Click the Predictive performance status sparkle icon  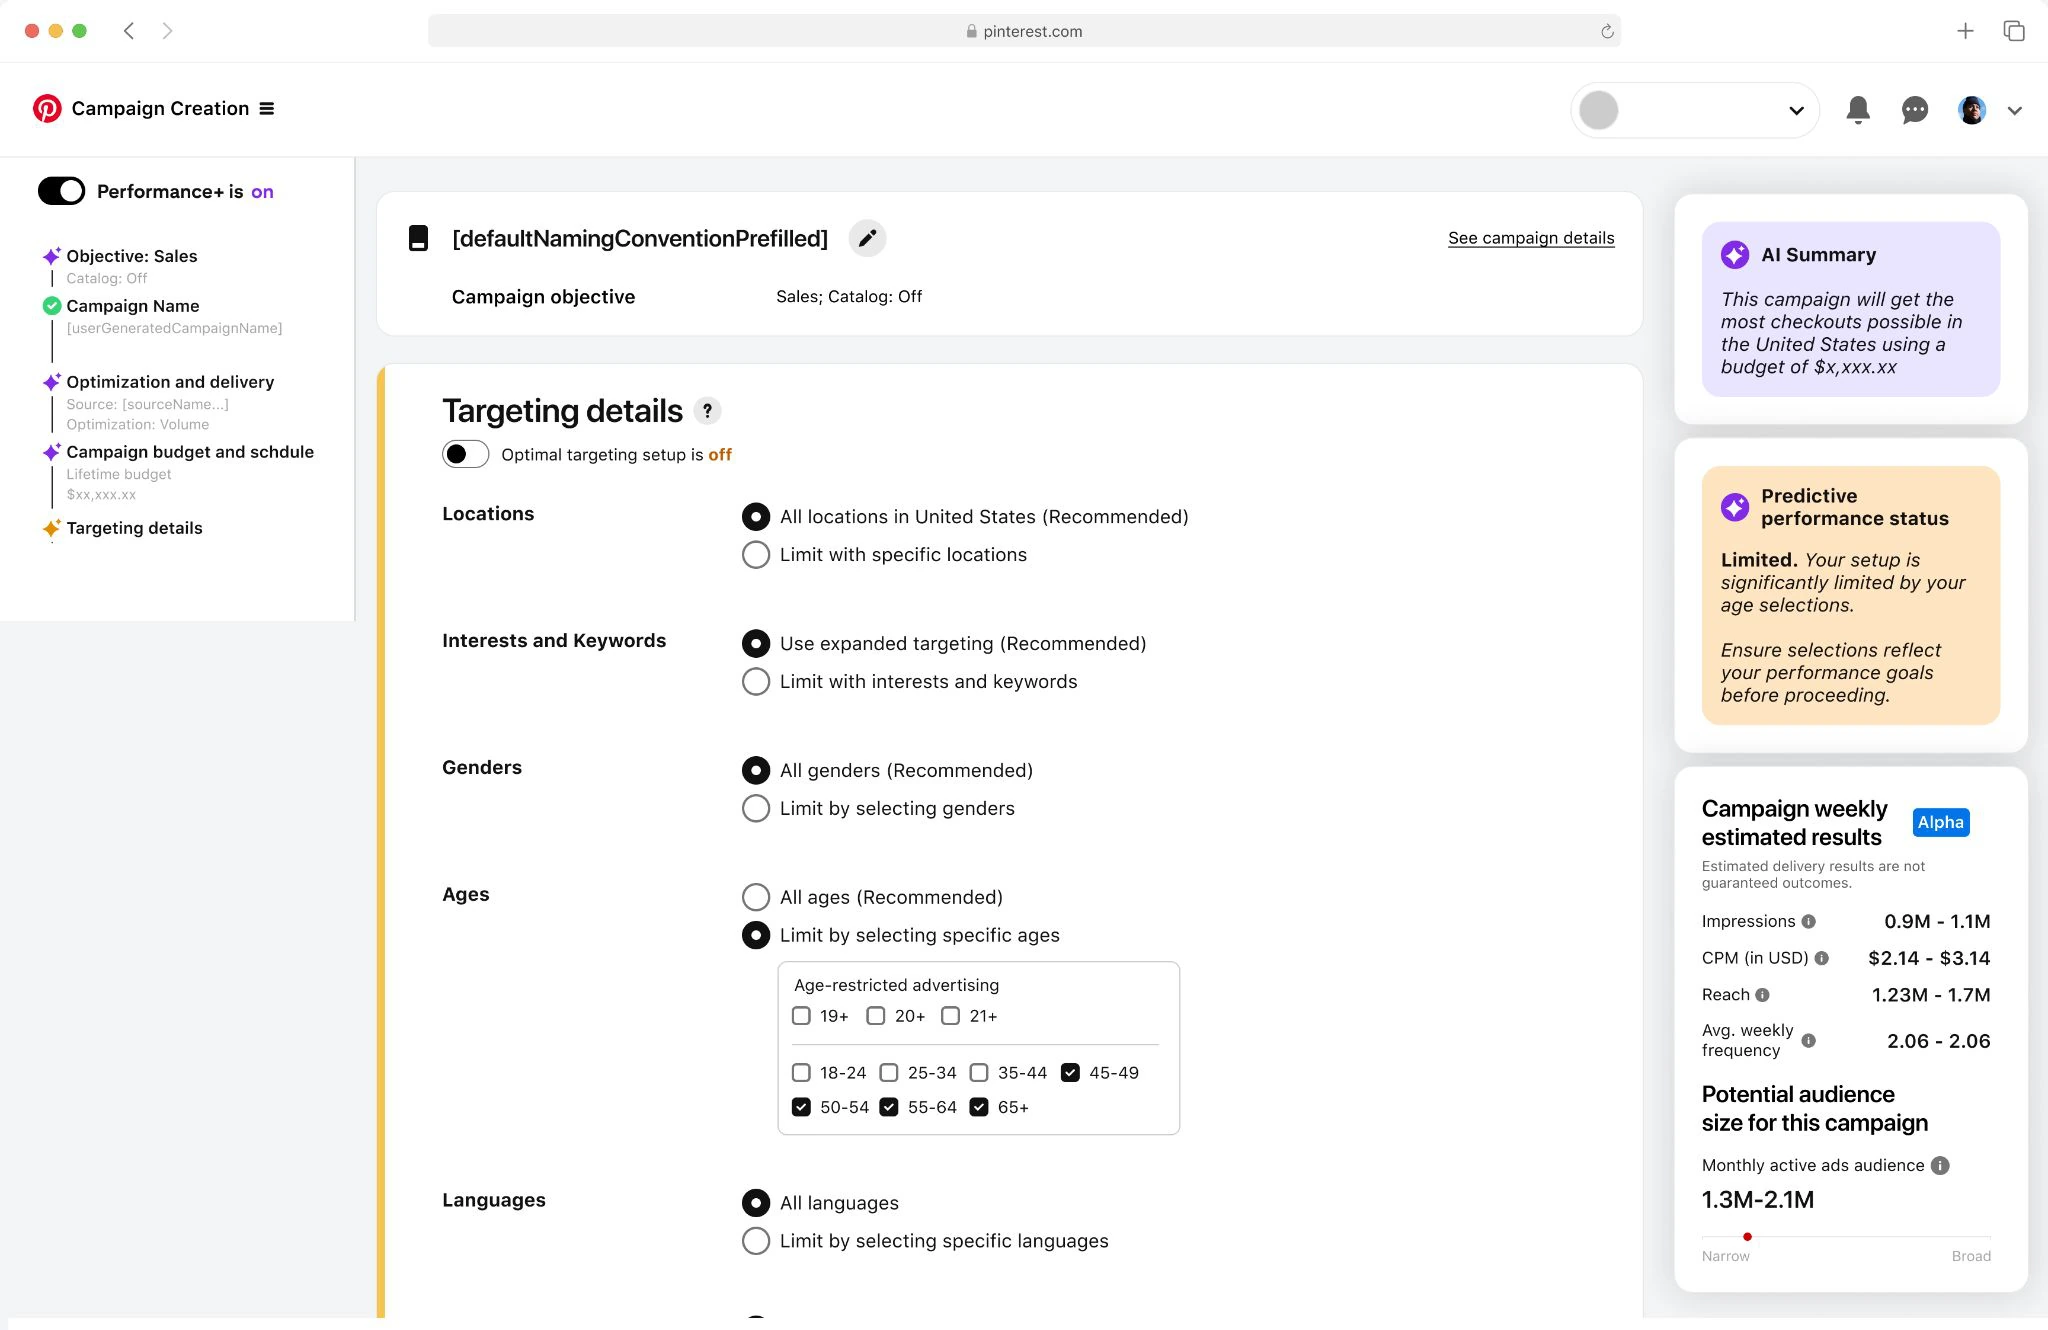pyautogui.click(x=1735, y=507)
